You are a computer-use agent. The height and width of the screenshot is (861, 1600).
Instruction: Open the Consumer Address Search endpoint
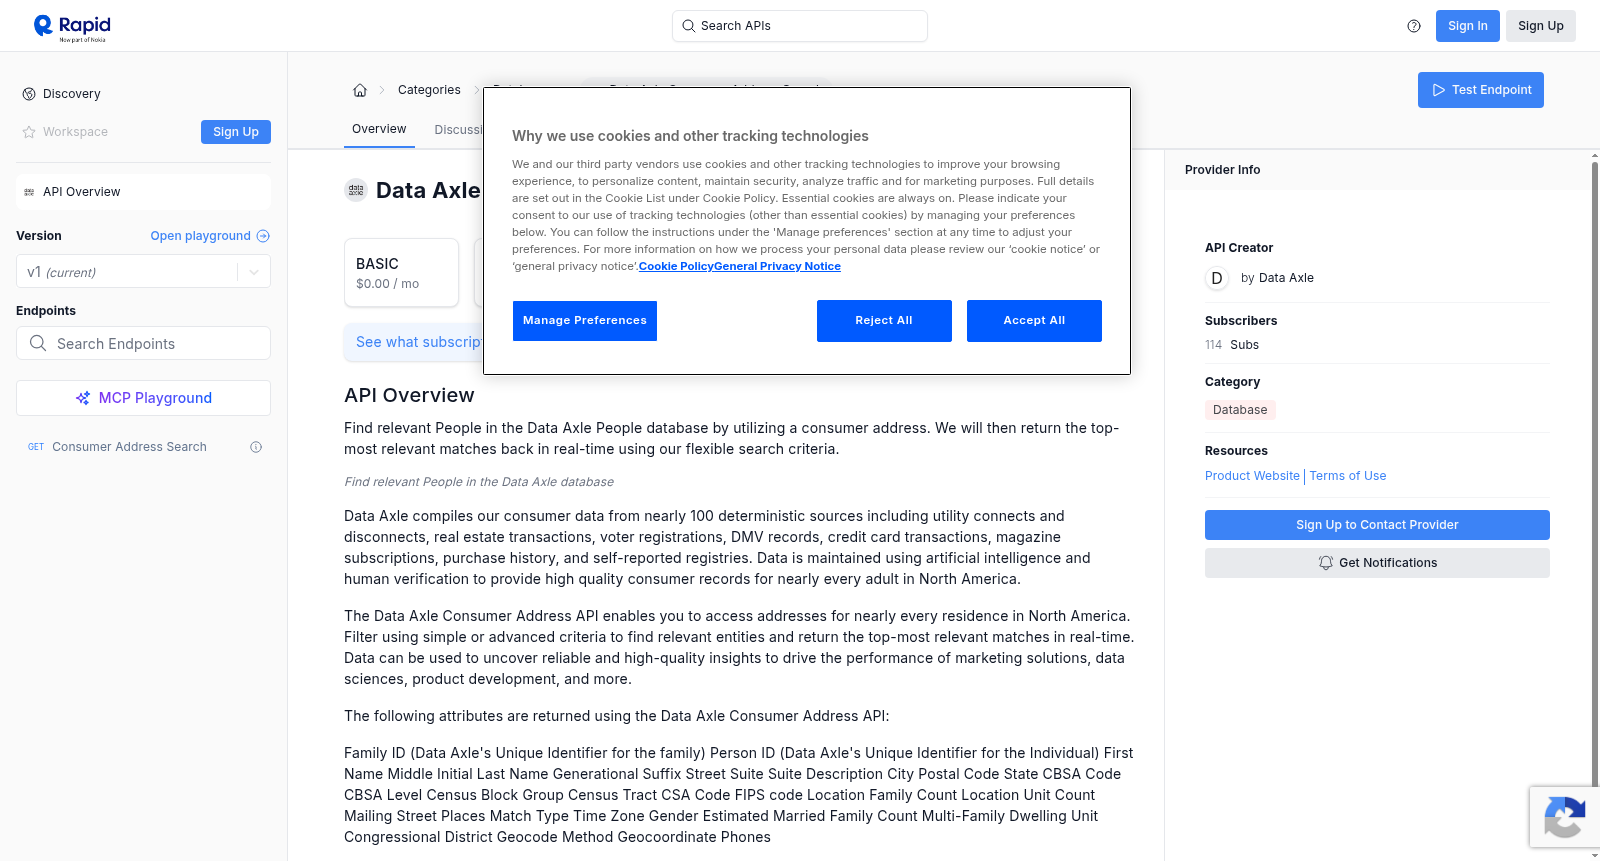(x=130, y=447)
